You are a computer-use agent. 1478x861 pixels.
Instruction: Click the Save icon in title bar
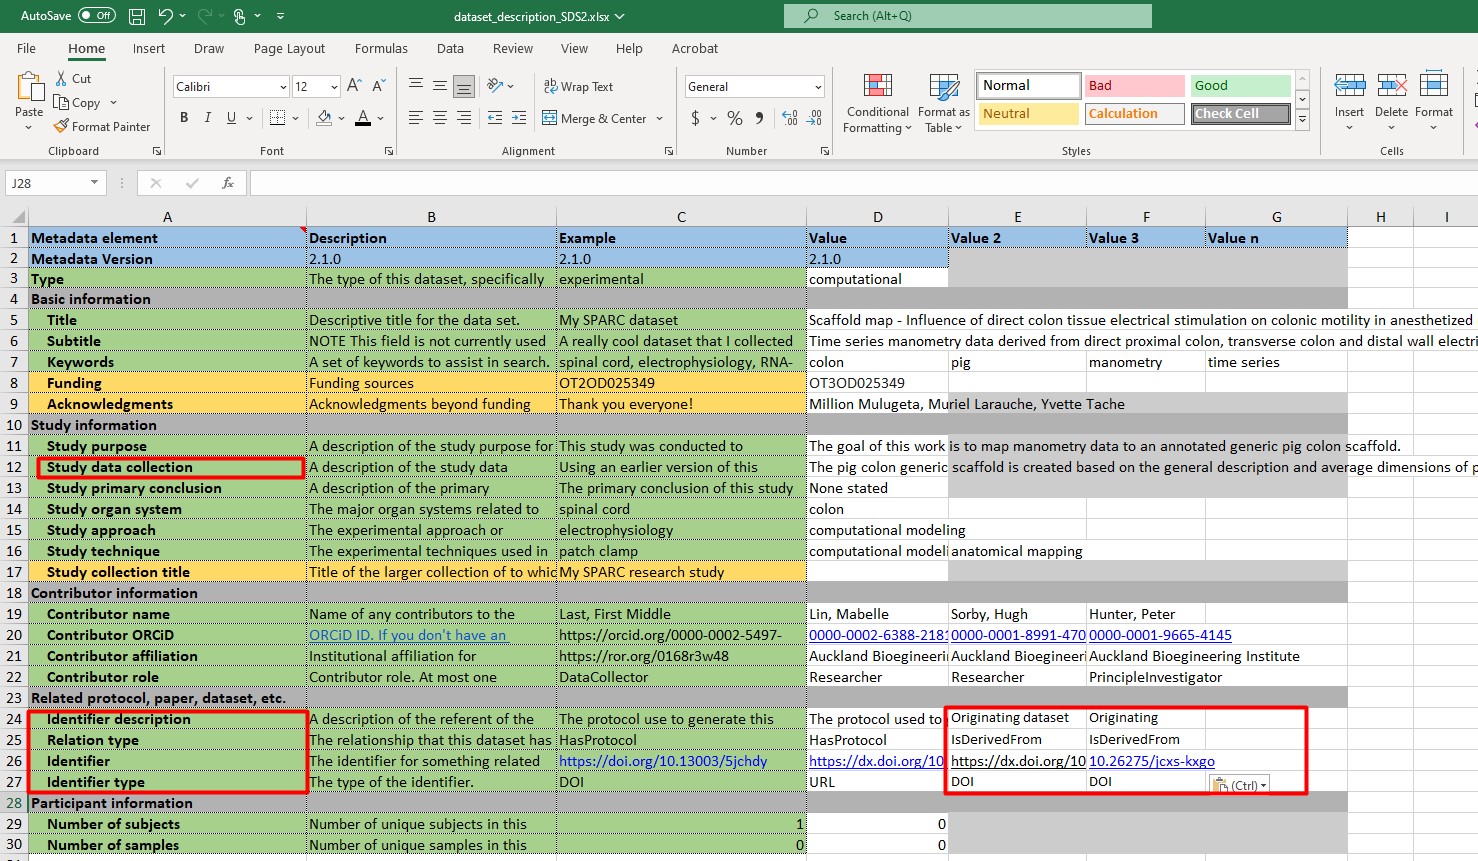(x=137, y=16)
